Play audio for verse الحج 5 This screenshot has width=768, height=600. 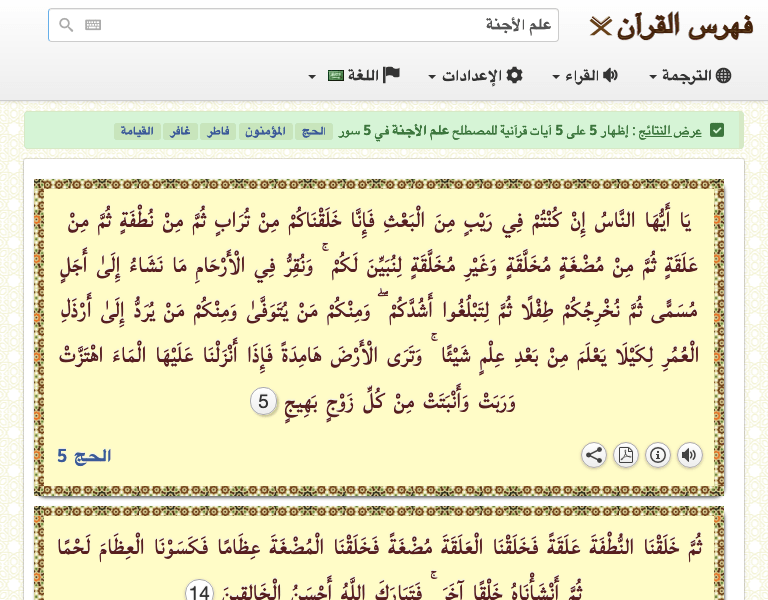click(690, 455)
